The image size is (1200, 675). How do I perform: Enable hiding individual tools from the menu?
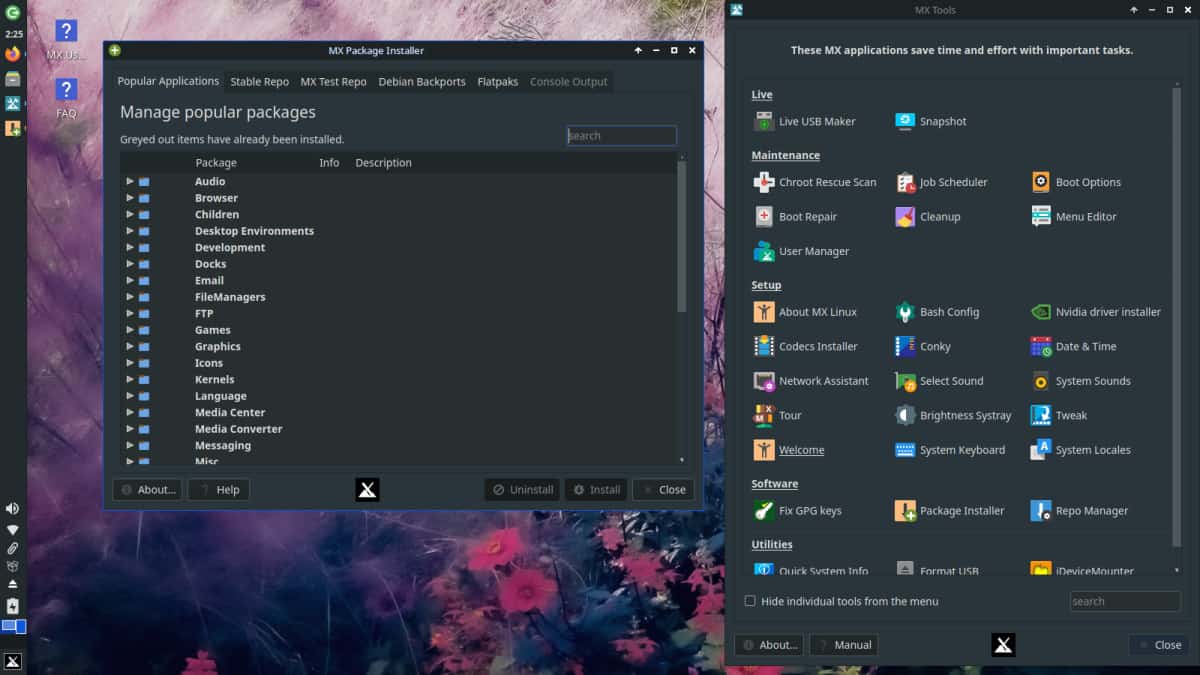749,601
